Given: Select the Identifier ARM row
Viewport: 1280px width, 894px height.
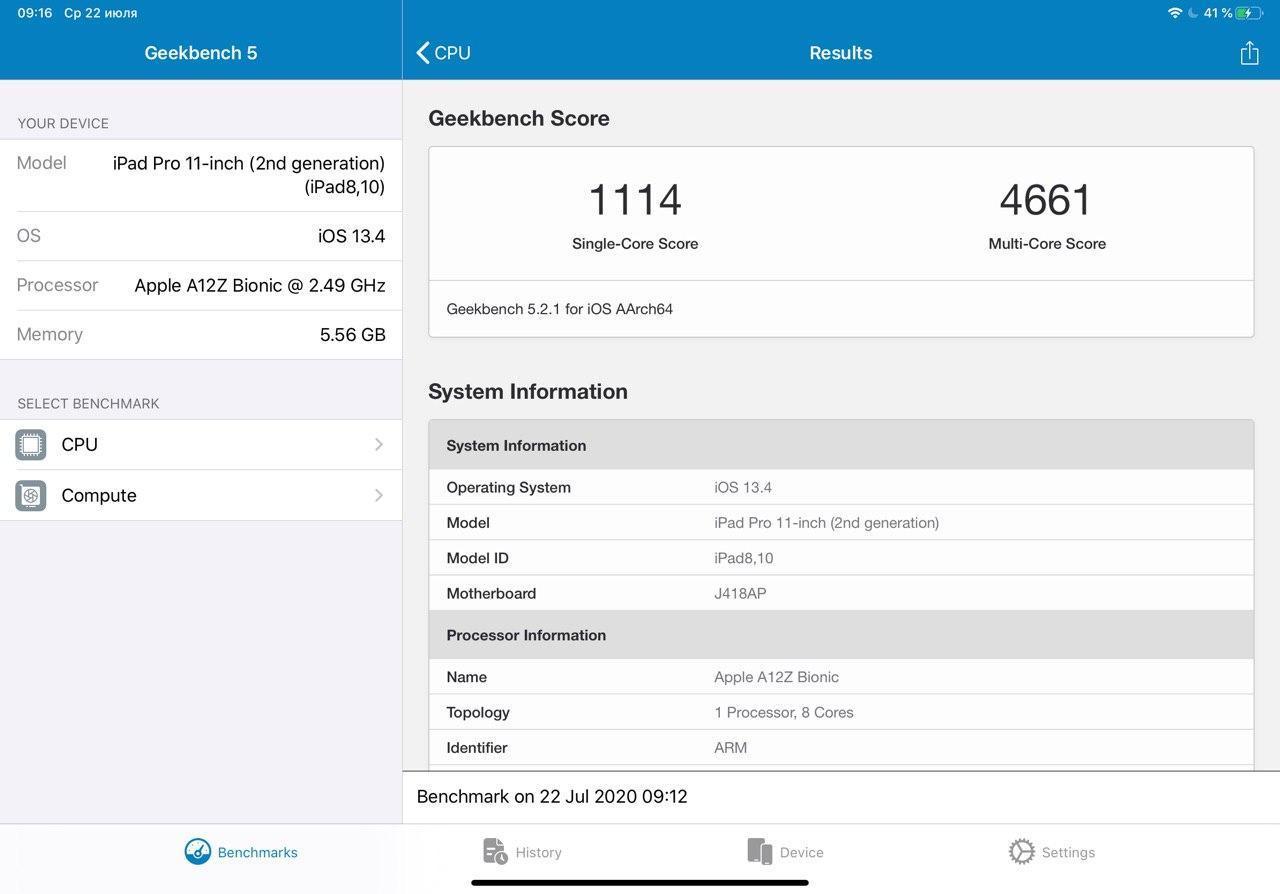Looking at the screenshot, I should click(841, 747).
